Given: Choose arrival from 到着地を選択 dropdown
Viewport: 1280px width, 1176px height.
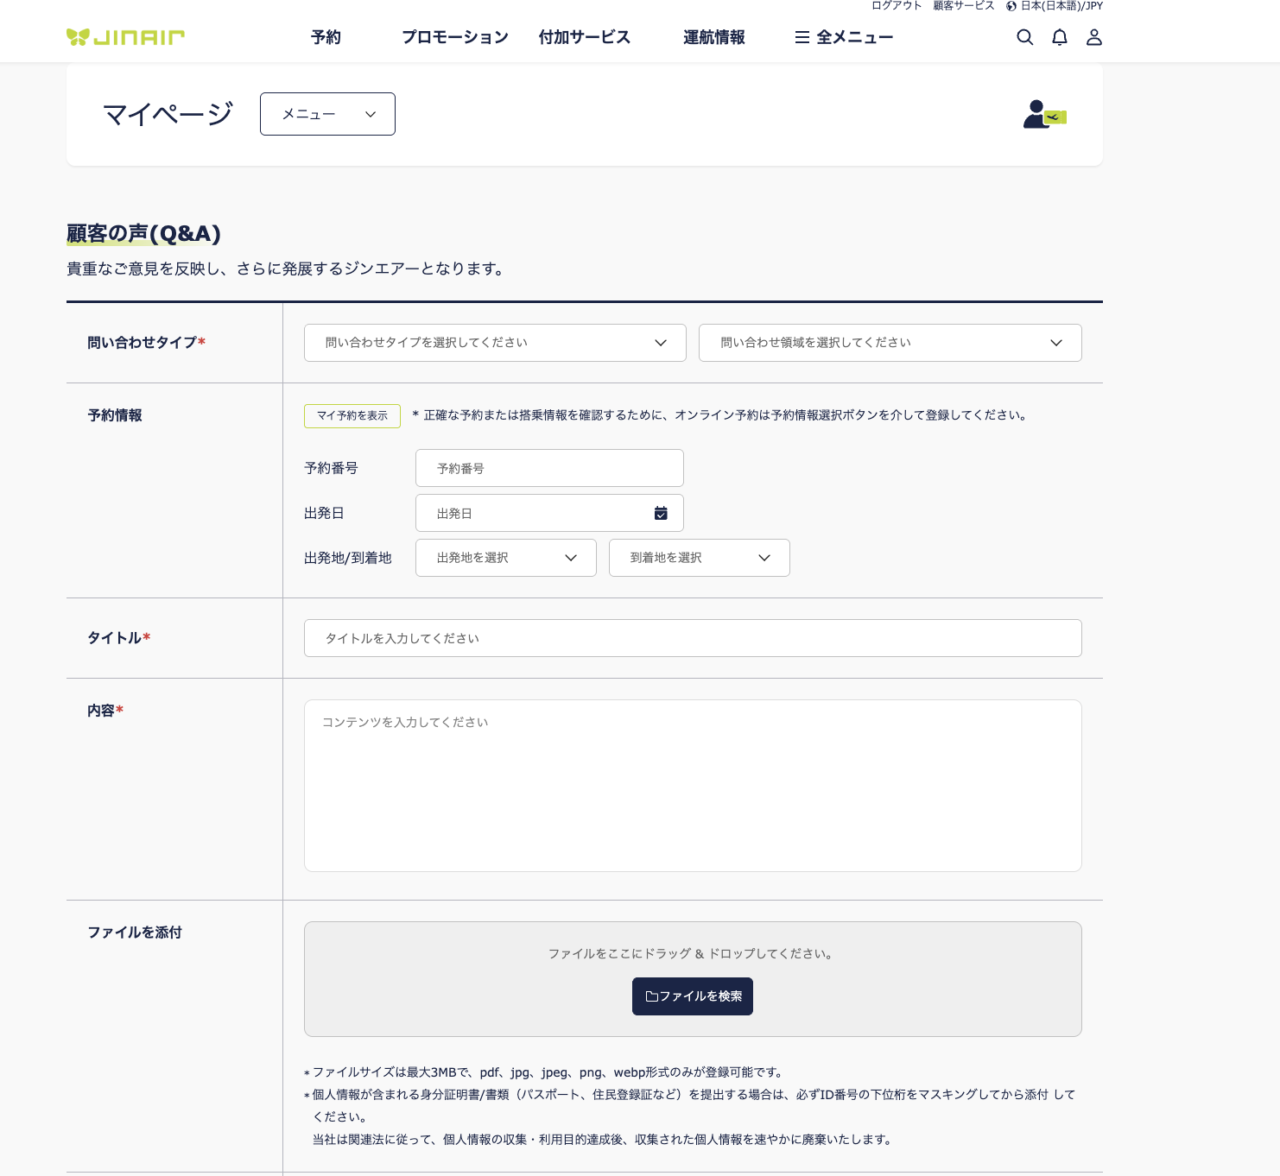Looking at the screenshot, I should pos(698,558).
